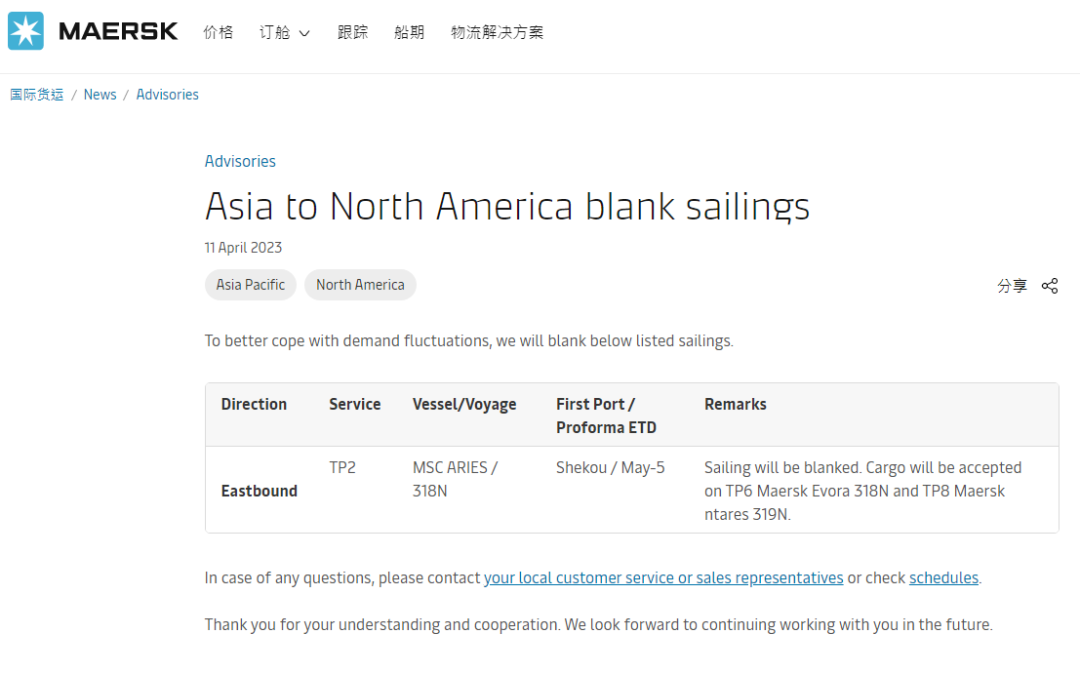Select the 船期 navigation item
Screen dimensions: 1080x674
click(409, 32)
